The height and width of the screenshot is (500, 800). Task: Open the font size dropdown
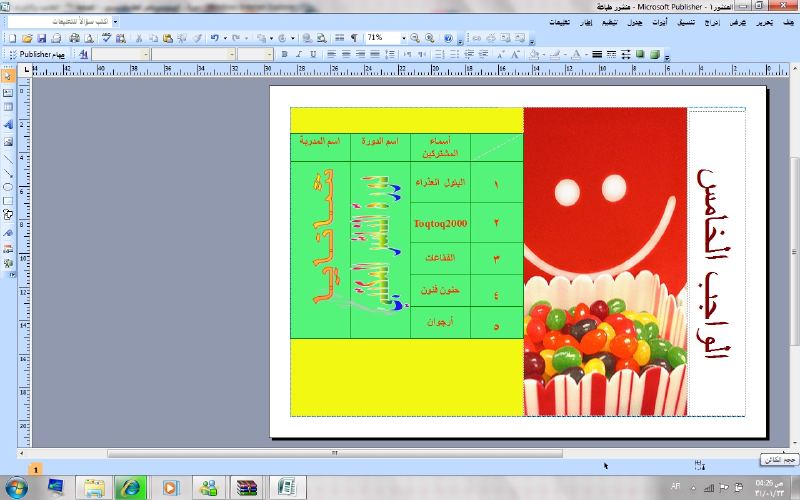point(269,54)
